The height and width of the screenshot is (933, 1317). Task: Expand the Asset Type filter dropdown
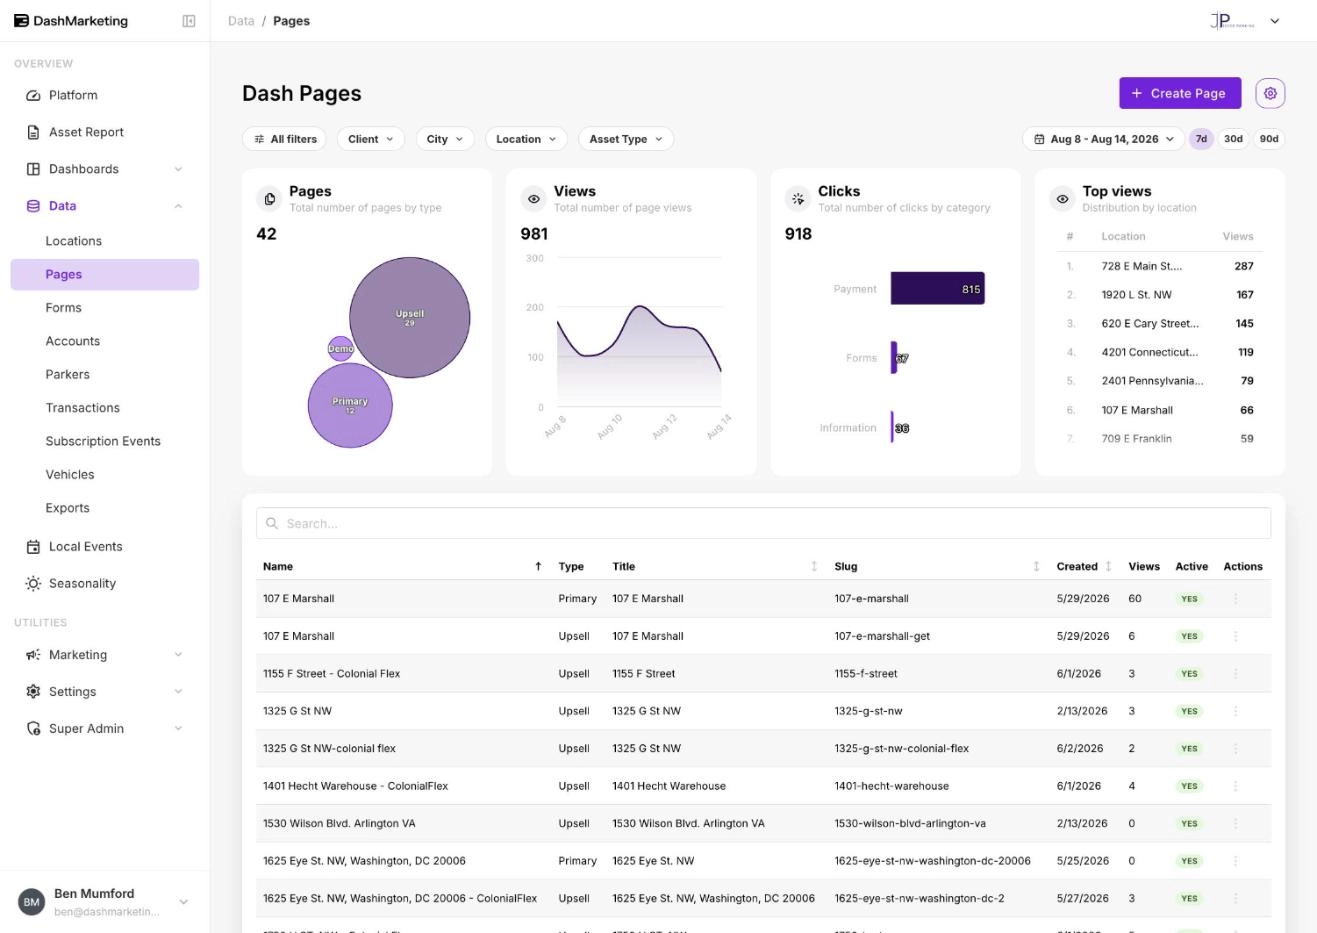(626, 139)
